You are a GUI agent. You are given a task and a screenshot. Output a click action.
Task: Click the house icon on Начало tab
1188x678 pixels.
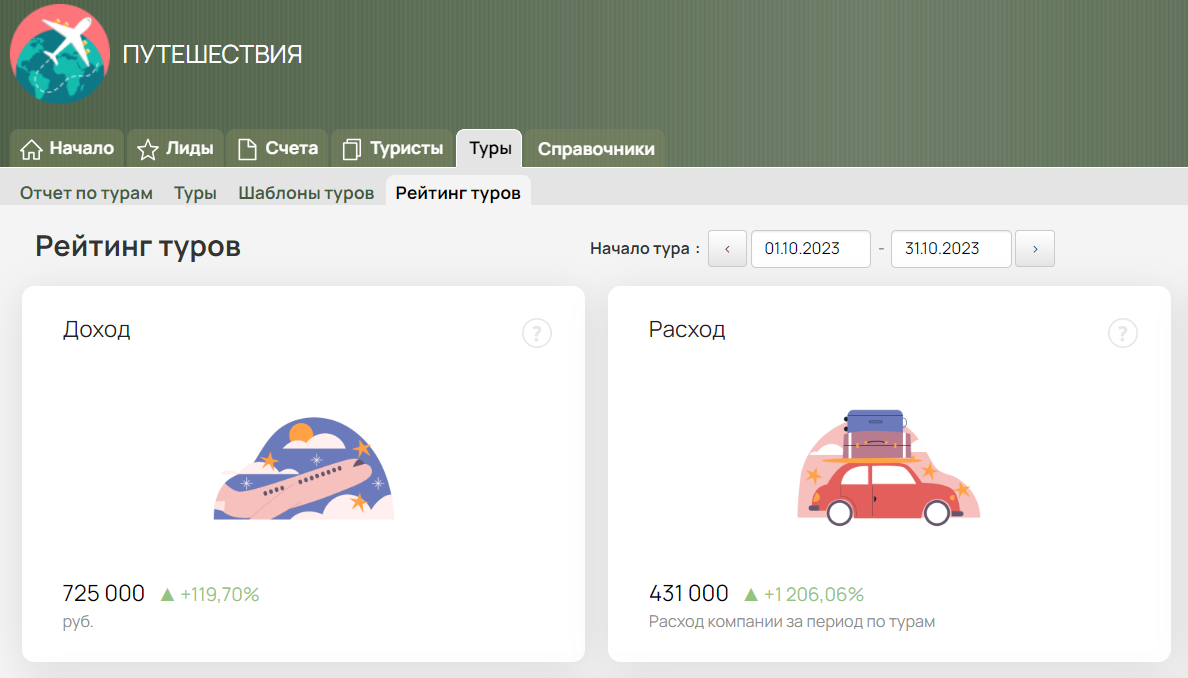coord(32,150)
